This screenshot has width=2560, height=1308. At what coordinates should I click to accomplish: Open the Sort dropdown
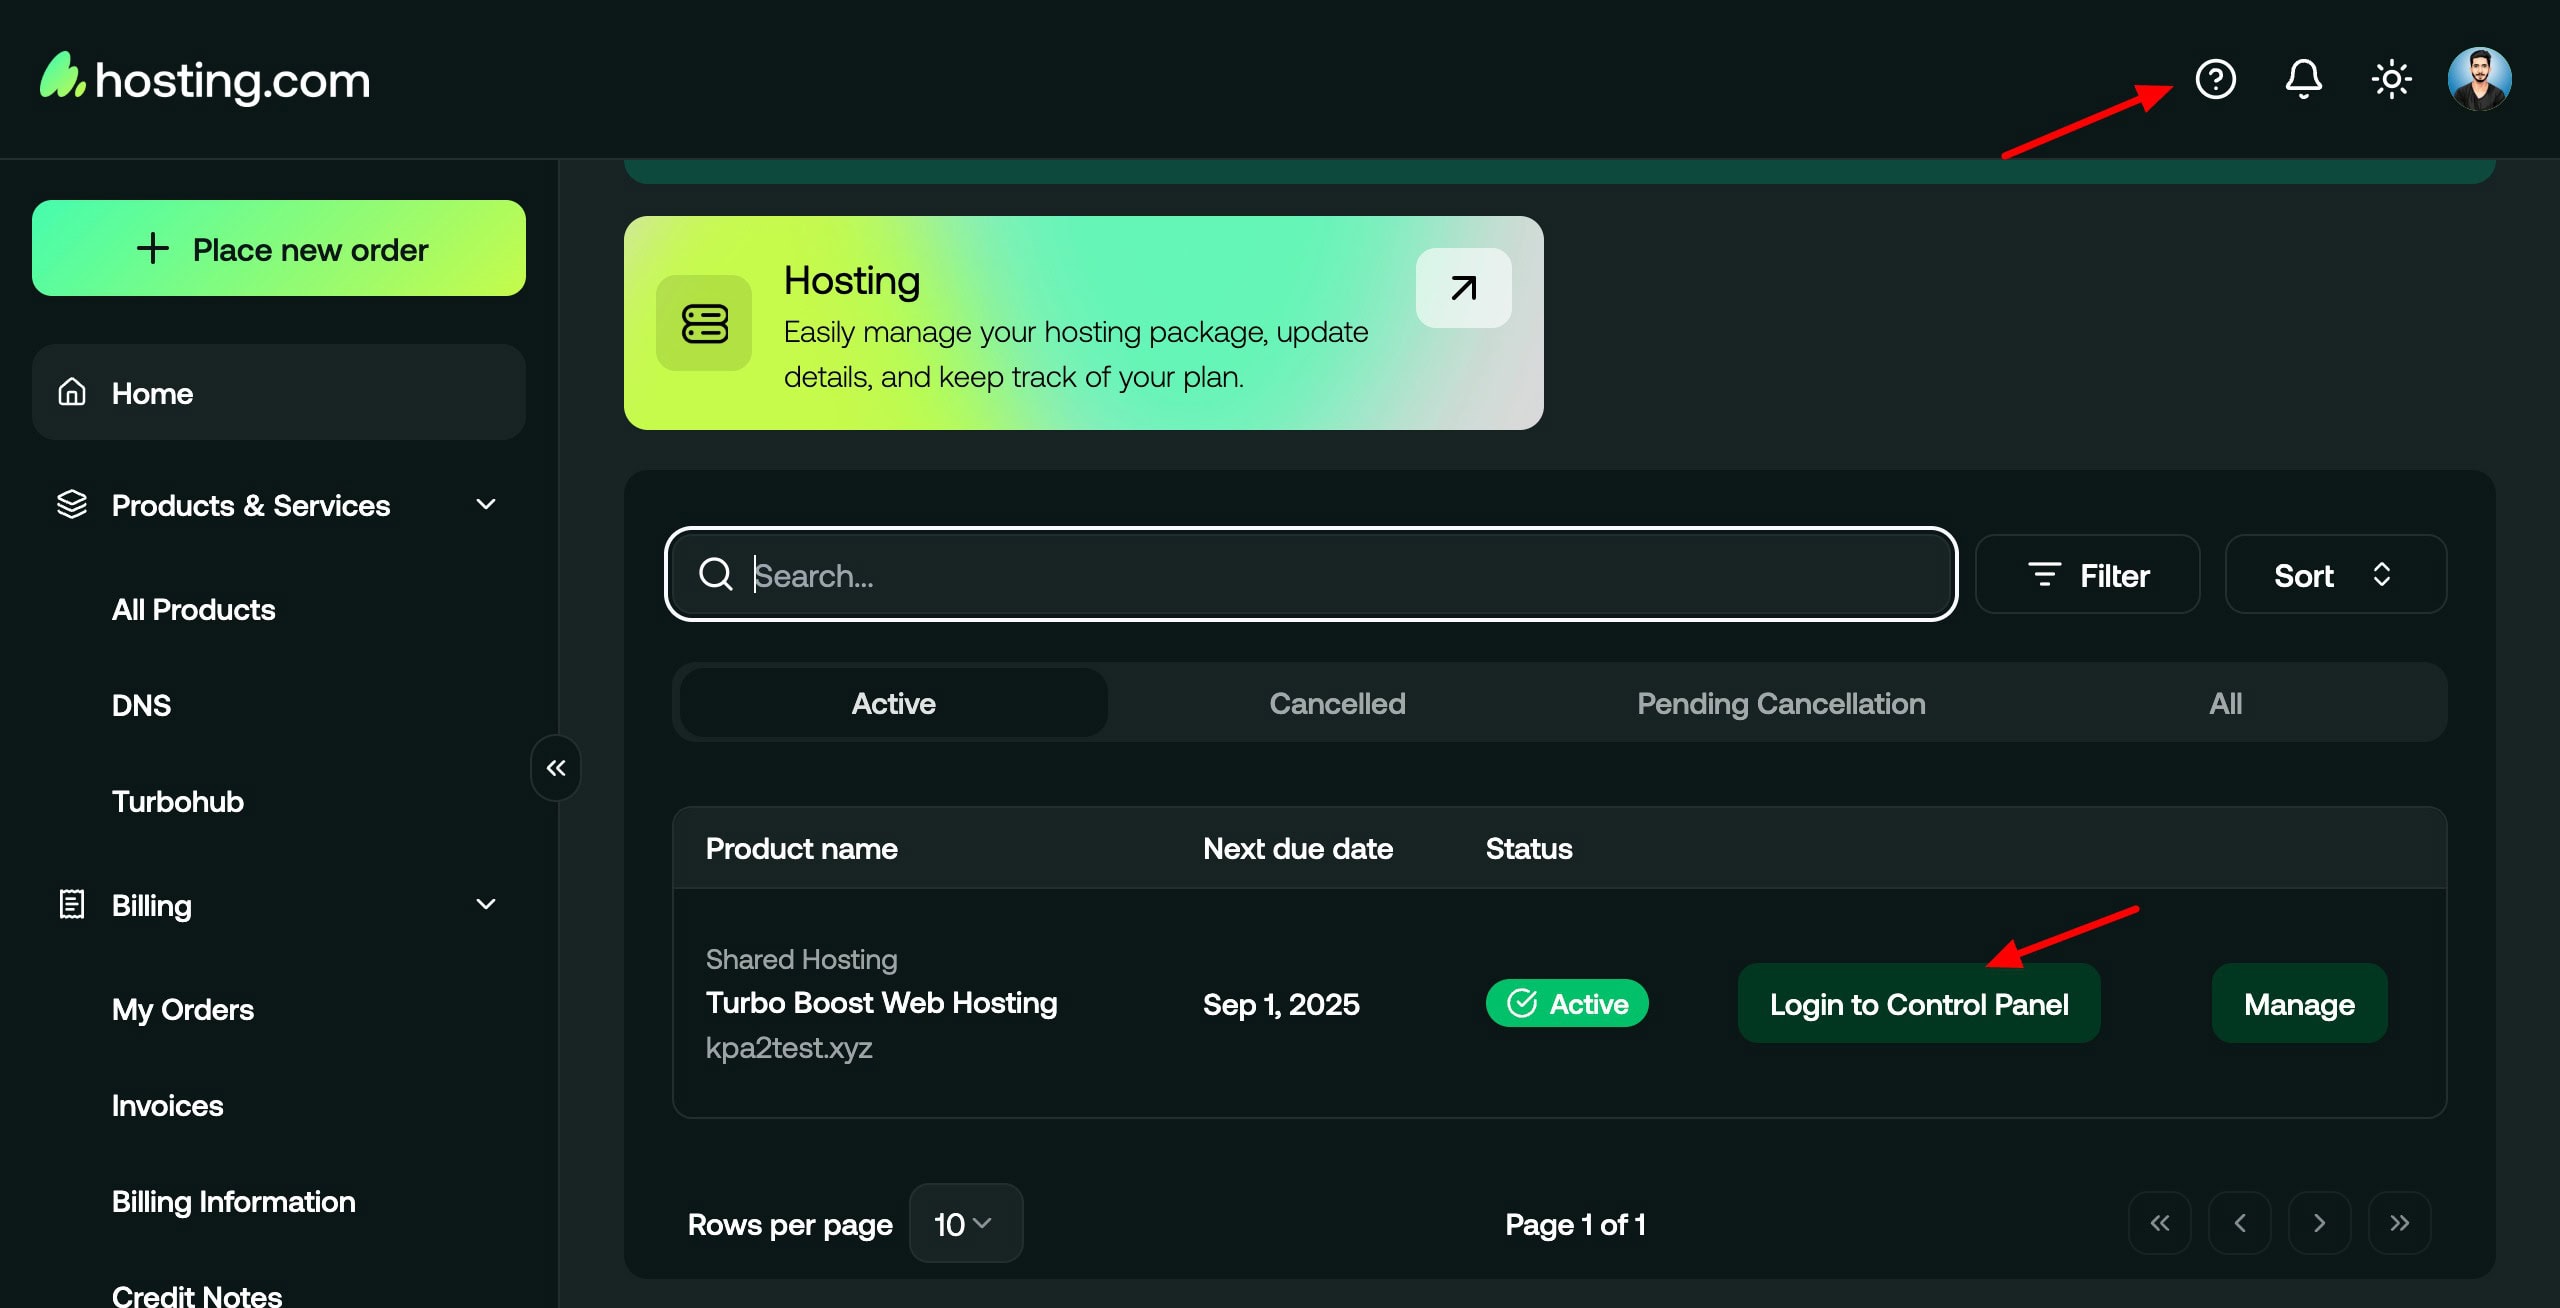coord(2334,575)
